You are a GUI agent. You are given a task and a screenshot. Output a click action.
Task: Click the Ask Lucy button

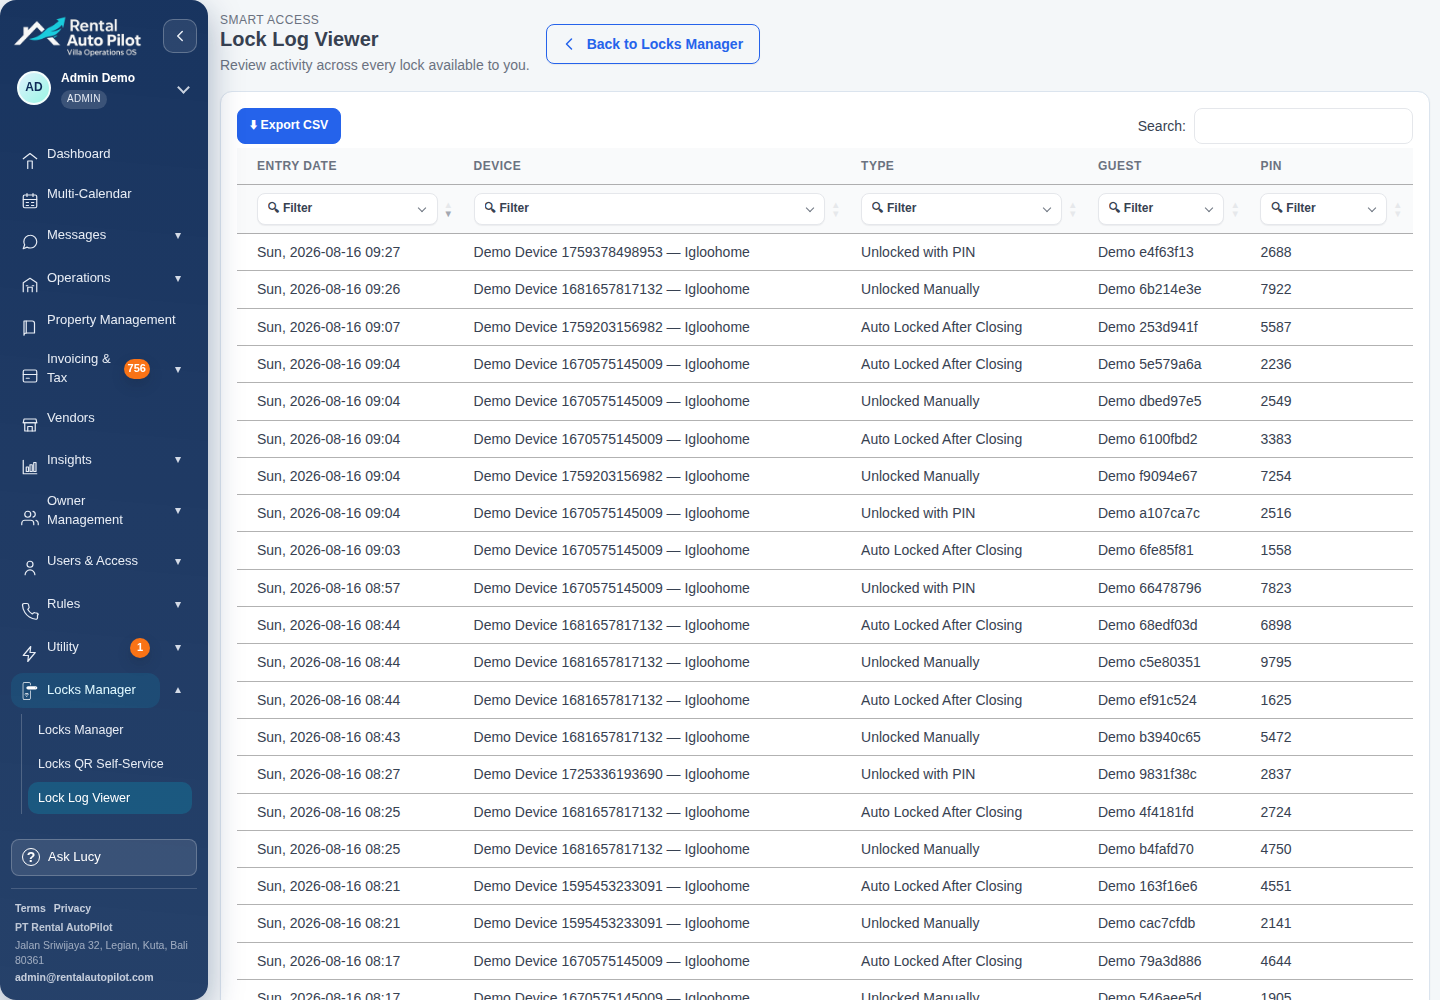(104, 857)
